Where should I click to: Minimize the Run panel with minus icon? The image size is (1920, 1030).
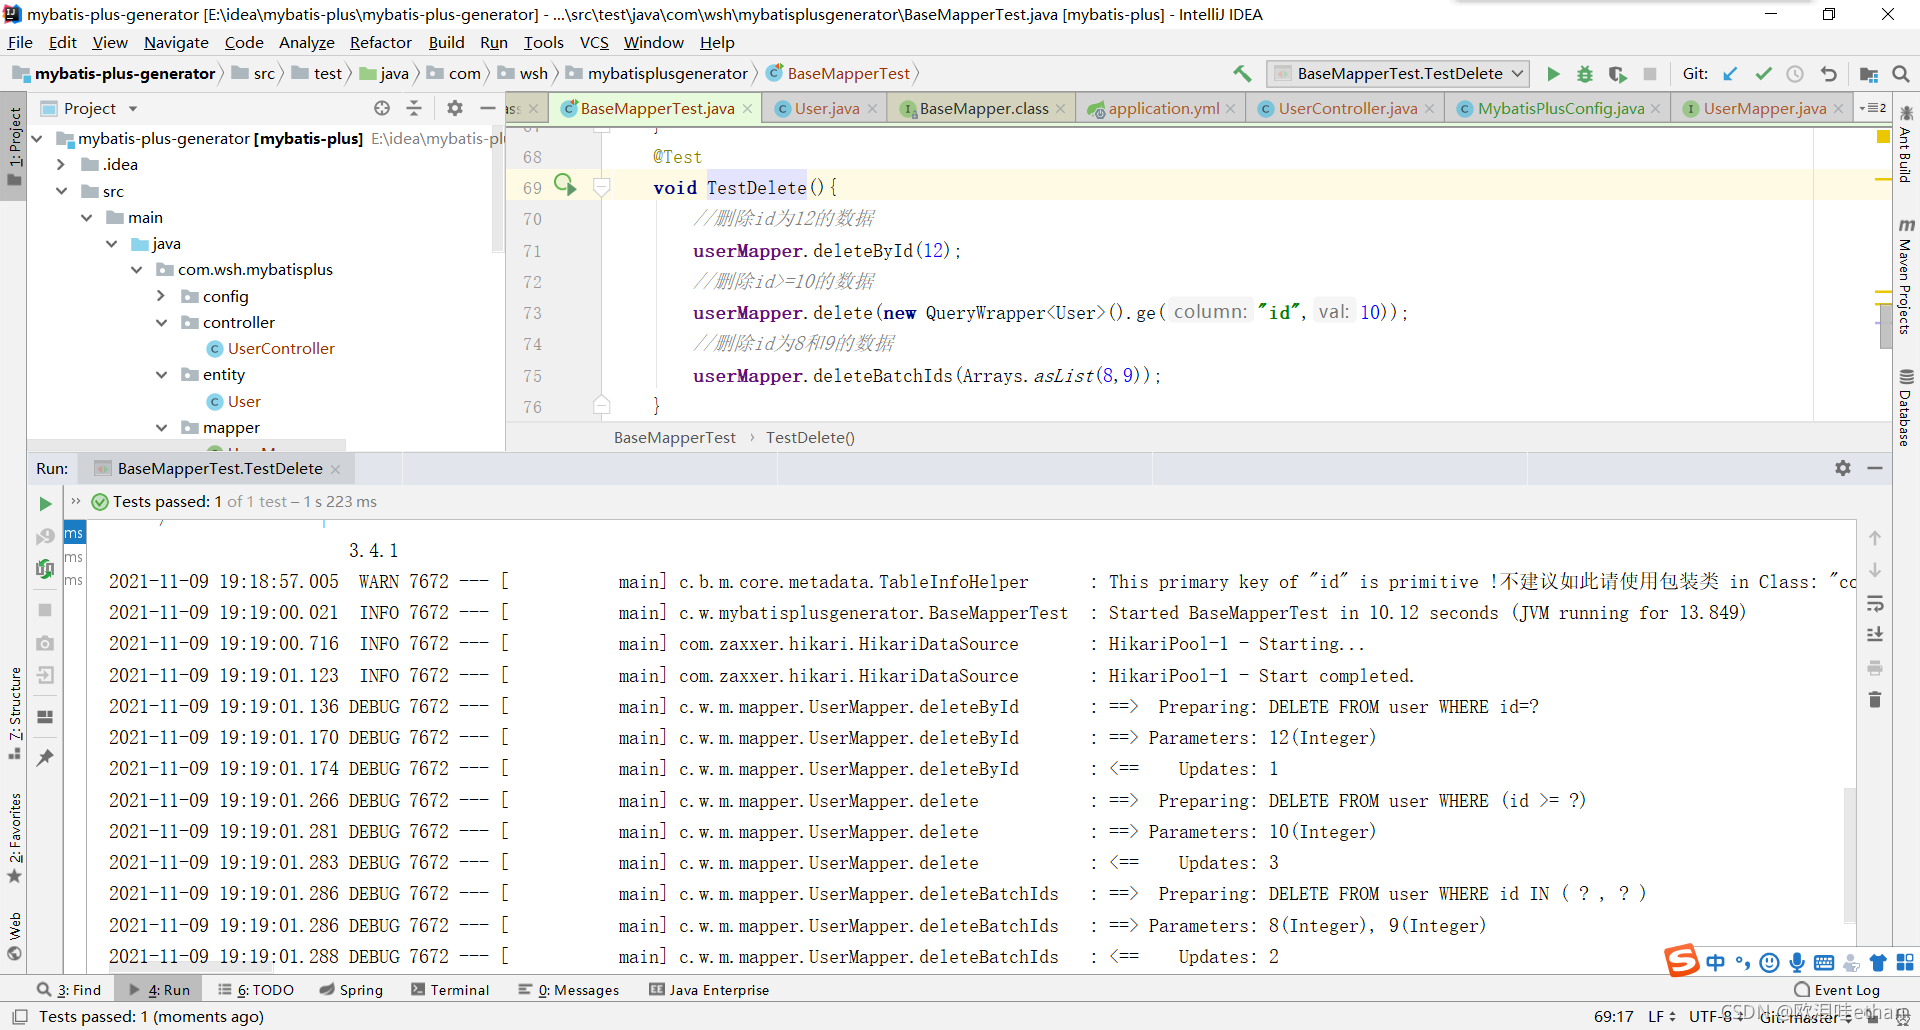point(1875,468)
